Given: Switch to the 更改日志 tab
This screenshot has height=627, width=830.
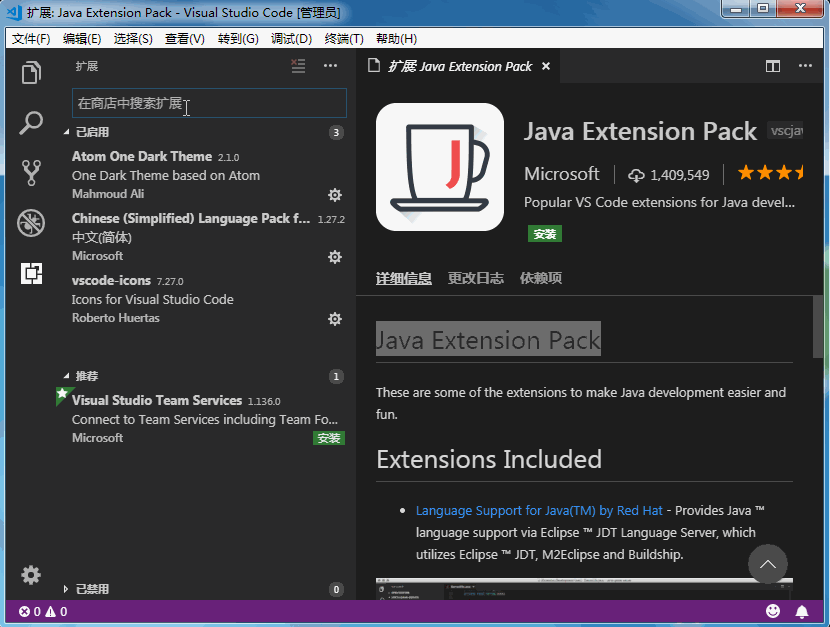Looking at the screenshot, I should tap(476, 278).
